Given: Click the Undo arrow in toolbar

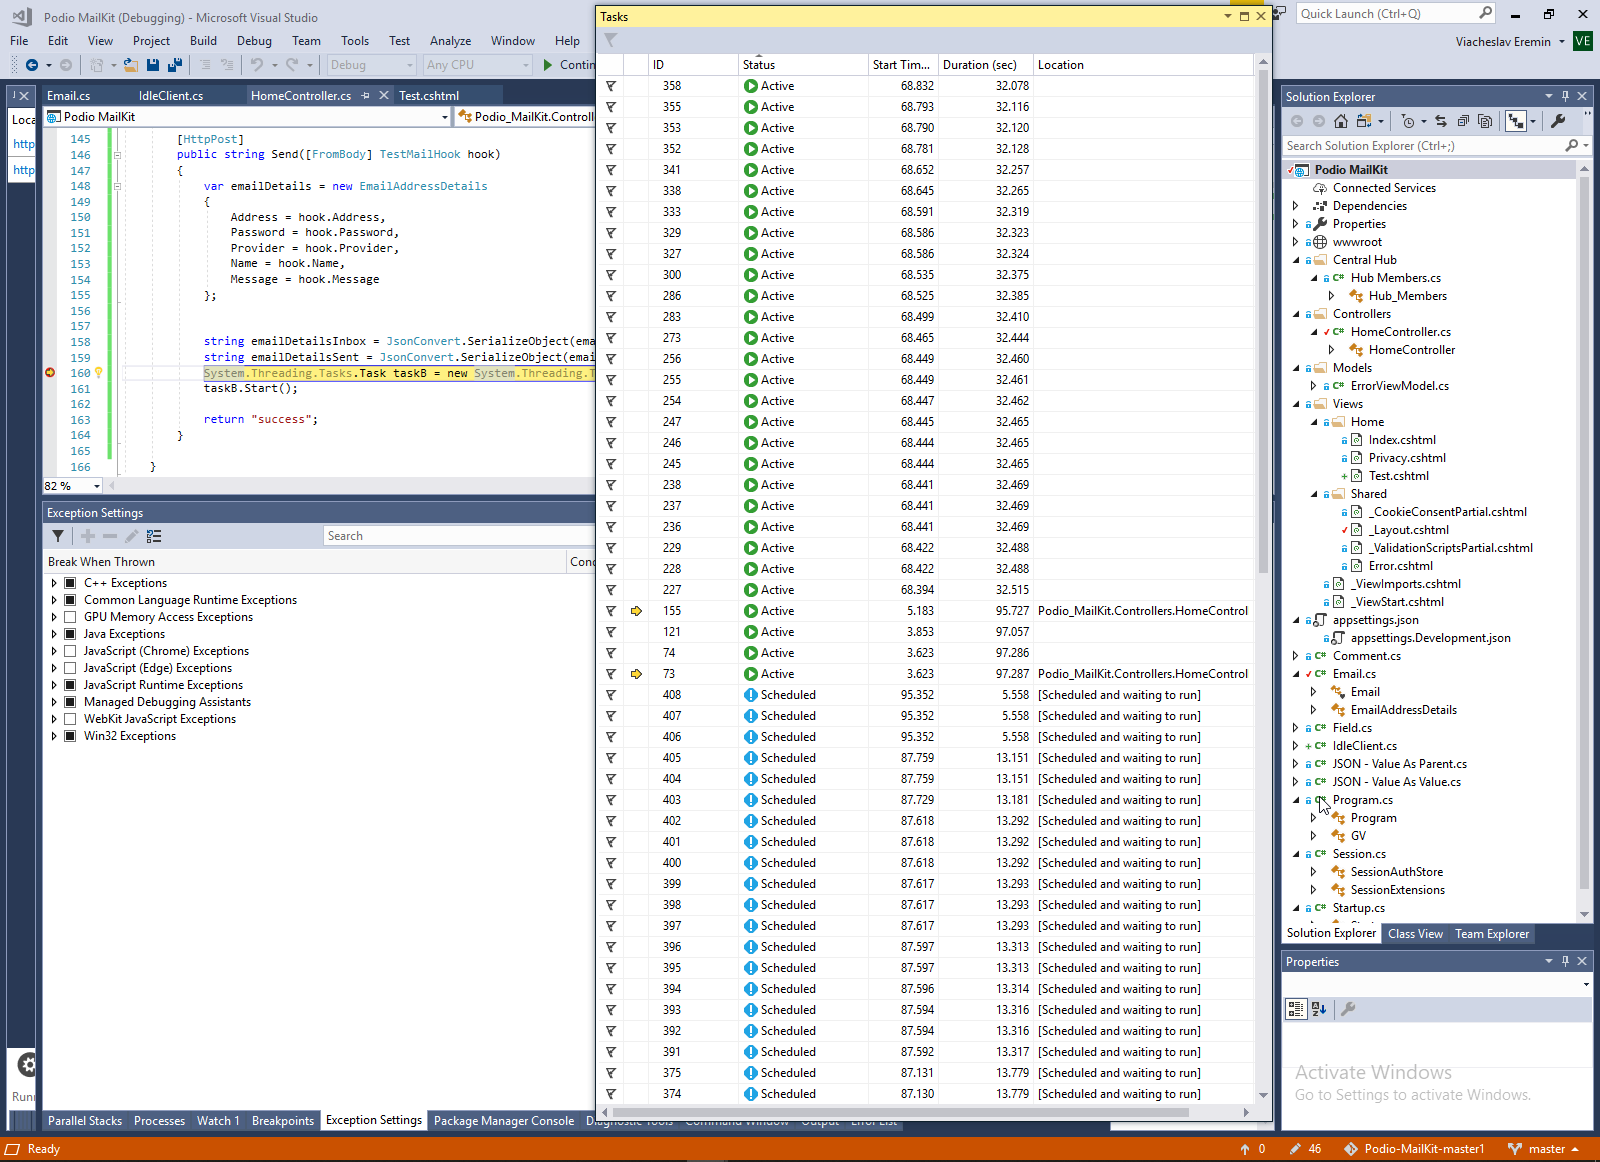Looking at the screenshot, I should pyautogui.click(x=257, y=65).
